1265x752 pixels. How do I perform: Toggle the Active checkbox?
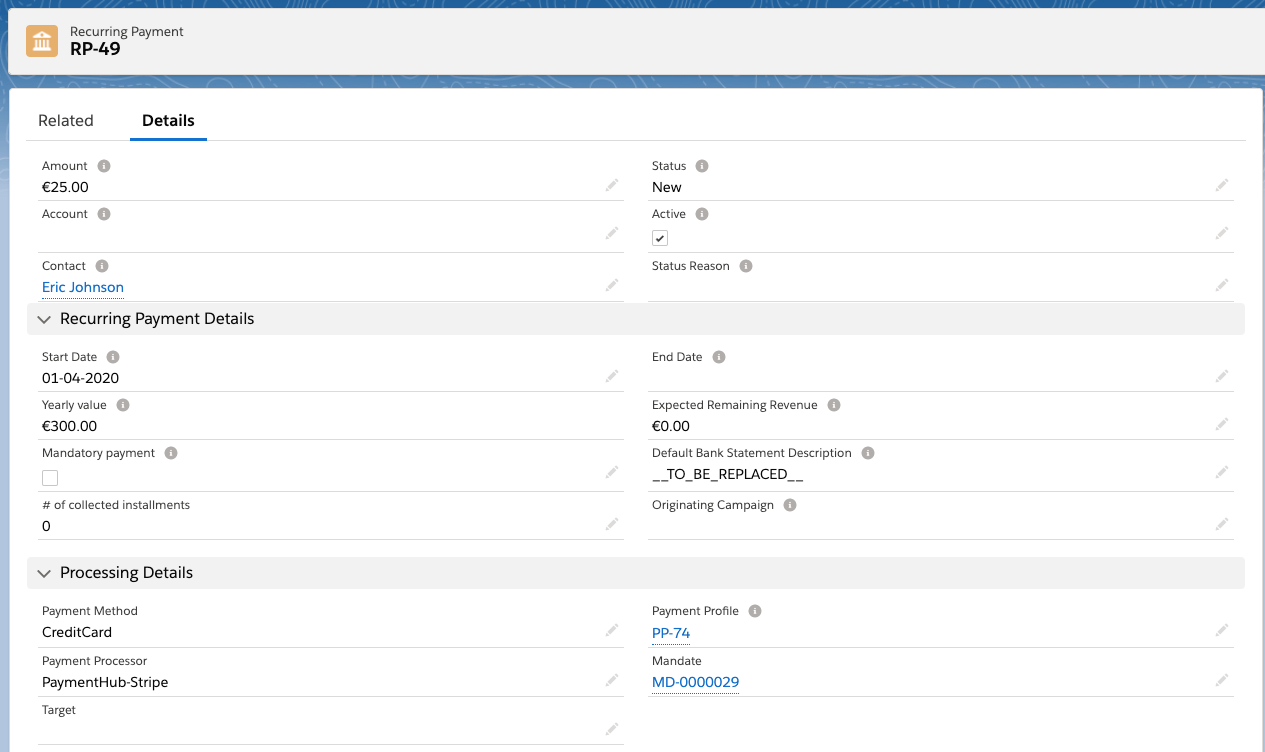[660, 238]
